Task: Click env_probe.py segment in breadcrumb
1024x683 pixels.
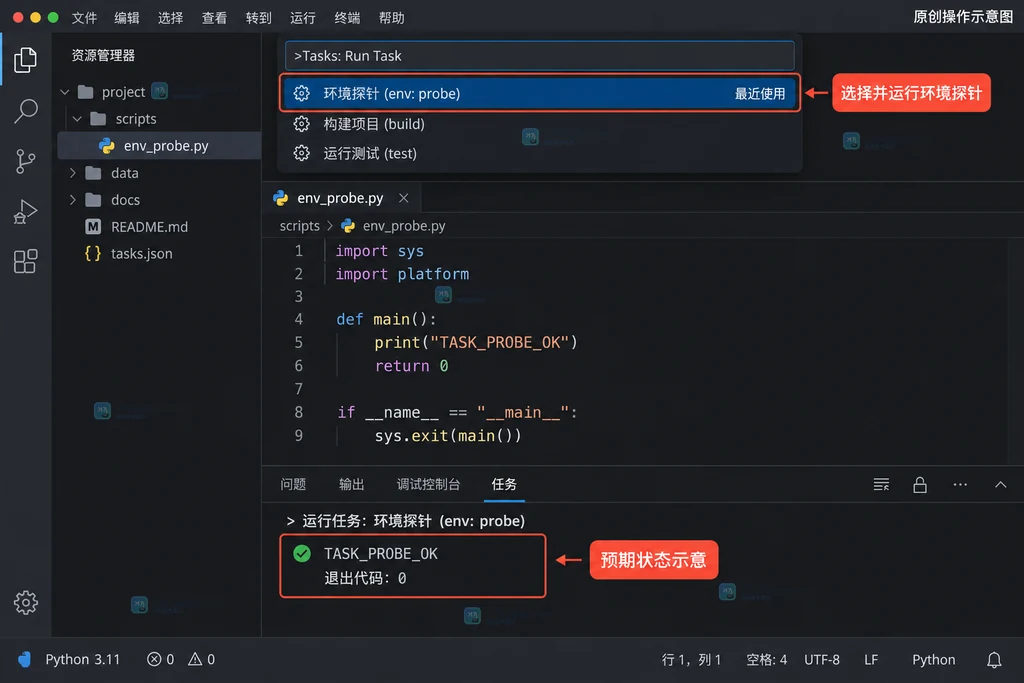Action: (x=404, y=226)
